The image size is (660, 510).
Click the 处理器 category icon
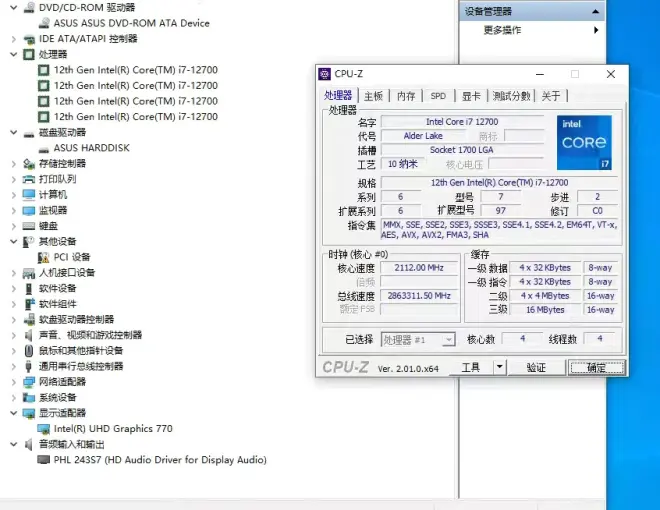(x=29, y=54)
